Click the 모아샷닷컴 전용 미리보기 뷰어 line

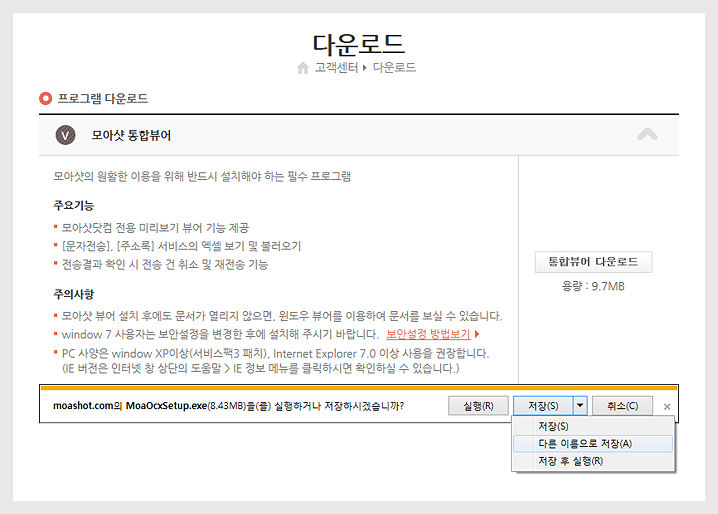155,228
